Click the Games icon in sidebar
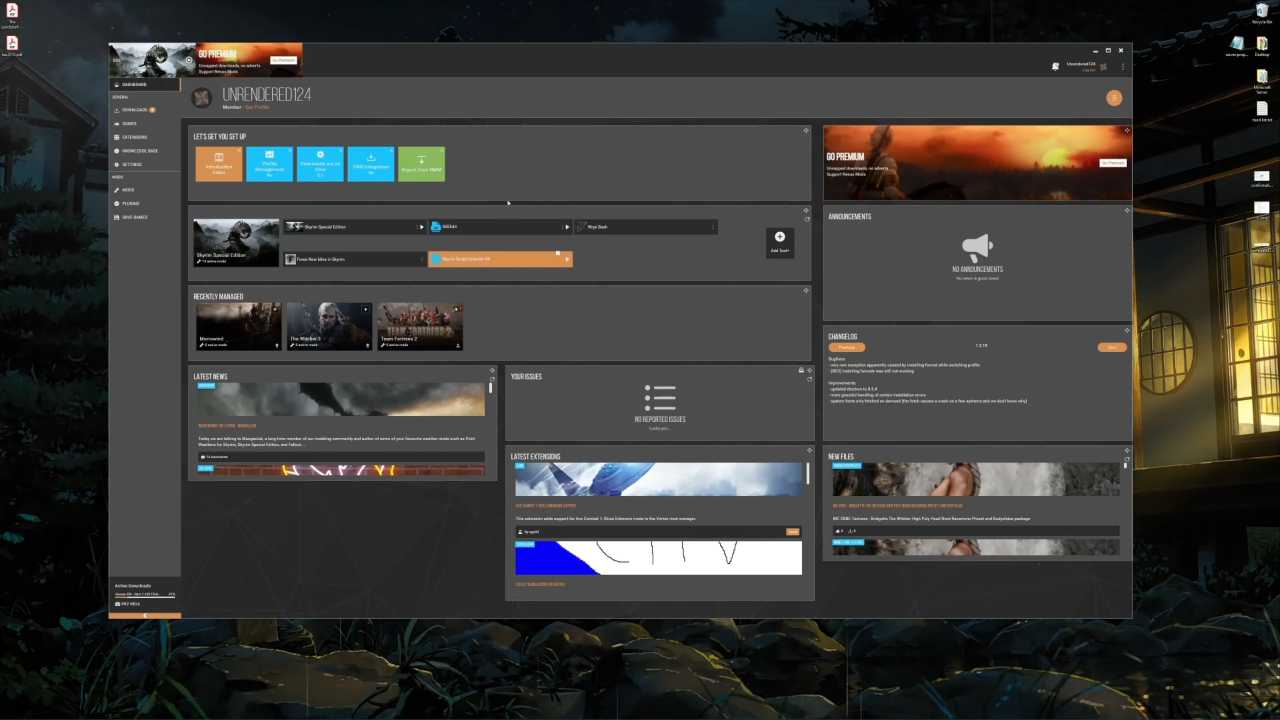Image resolution: width=1280 pixels, height=720 pixels. tap(117, 124)
